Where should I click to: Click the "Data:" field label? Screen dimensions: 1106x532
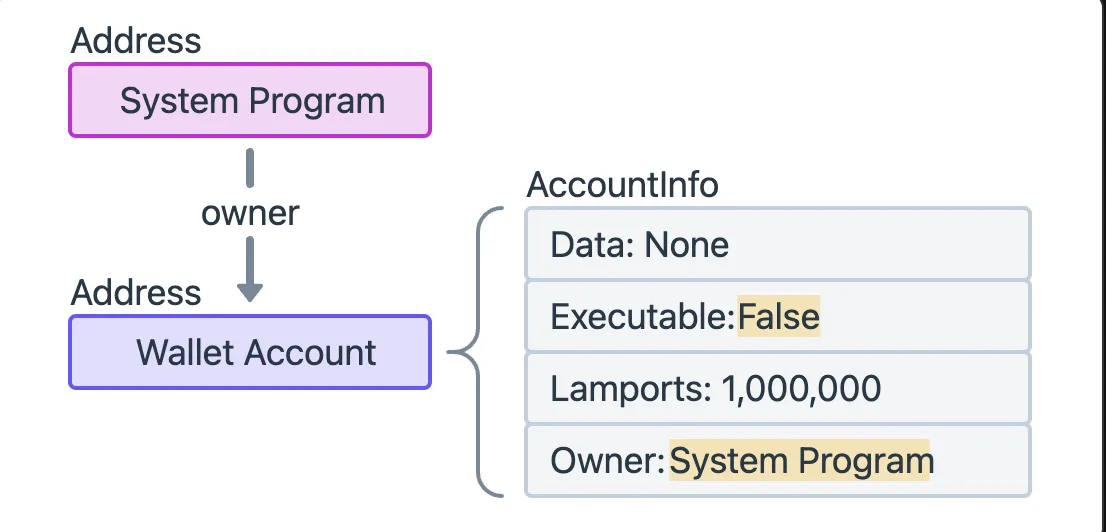click(x=592, y=244)
